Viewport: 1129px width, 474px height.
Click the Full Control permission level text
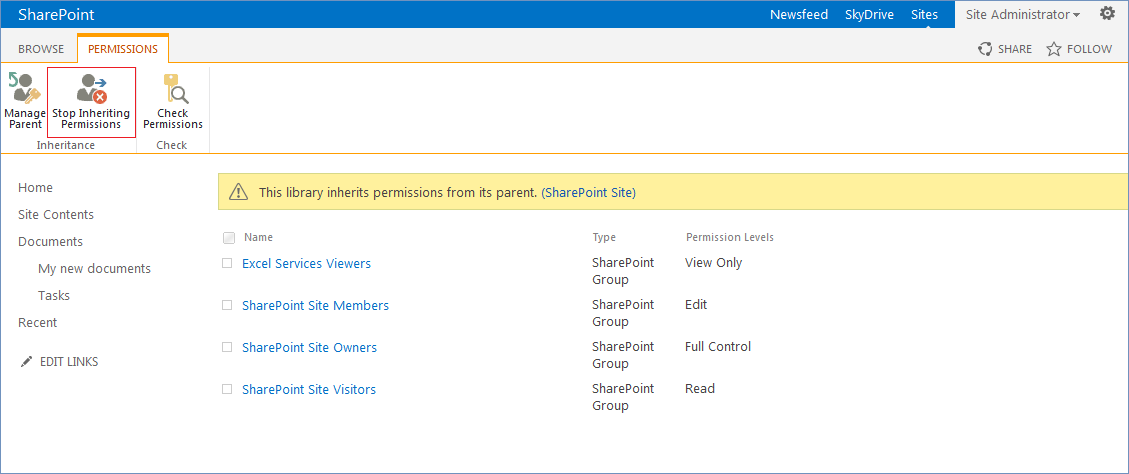(718, 346)
